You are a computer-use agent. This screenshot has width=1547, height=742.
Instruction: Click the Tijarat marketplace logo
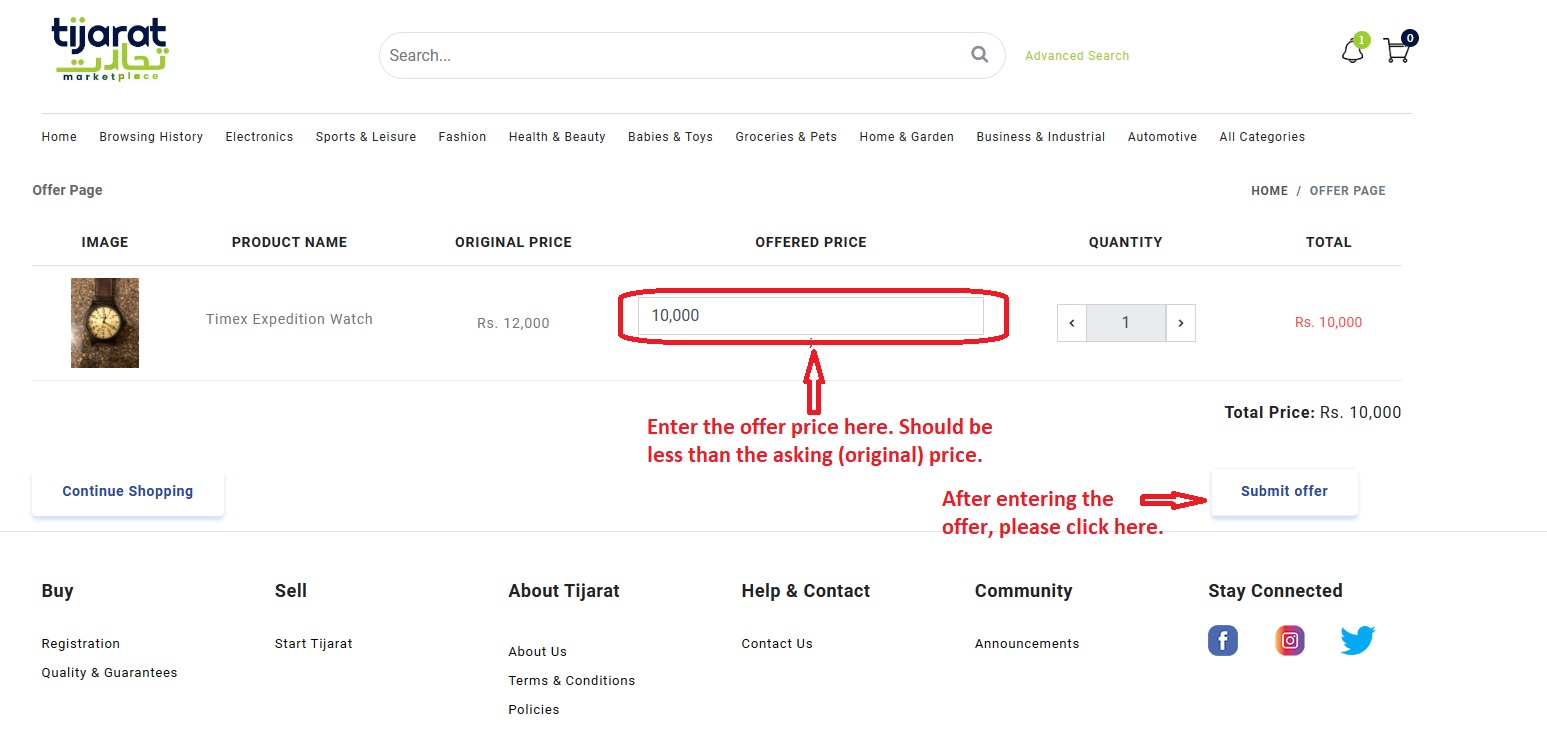pos(110,50)
